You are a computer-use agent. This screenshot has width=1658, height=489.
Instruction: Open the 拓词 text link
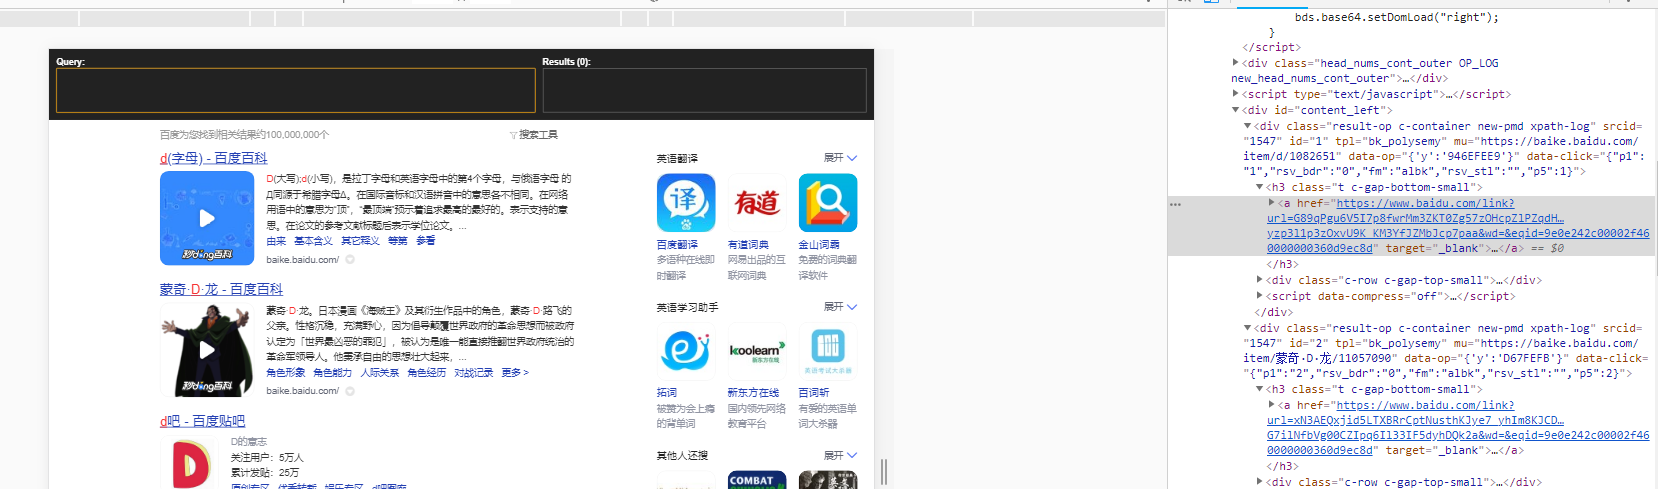tap(667, 393)
